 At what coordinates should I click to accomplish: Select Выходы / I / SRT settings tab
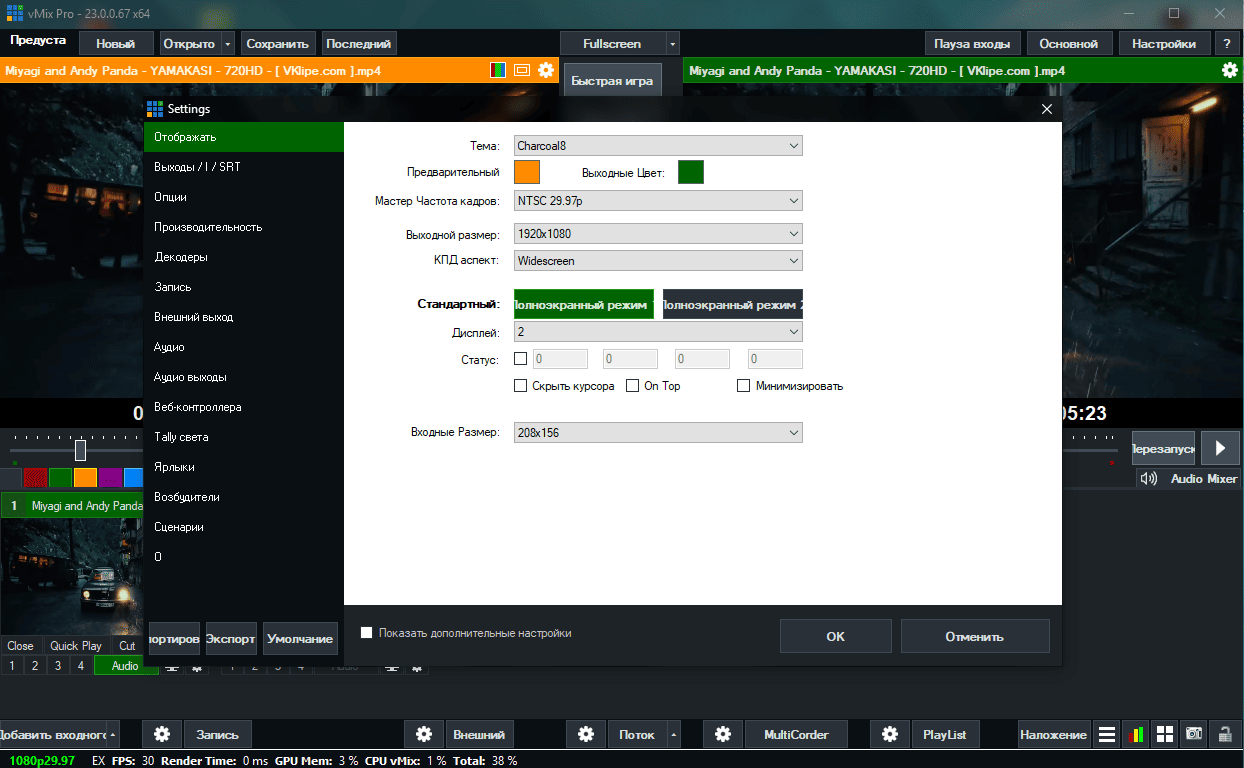tap(243, 167)
